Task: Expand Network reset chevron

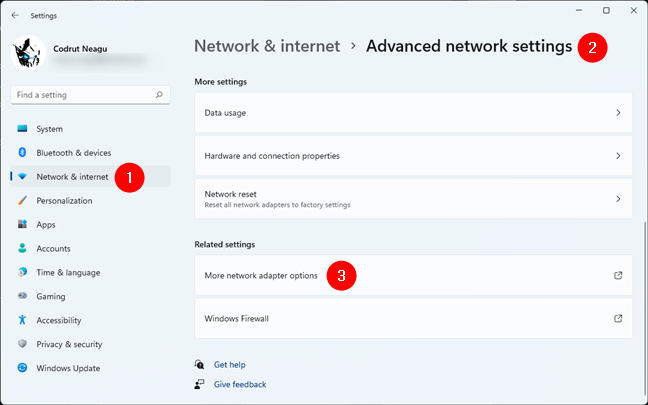Action: 618,199
